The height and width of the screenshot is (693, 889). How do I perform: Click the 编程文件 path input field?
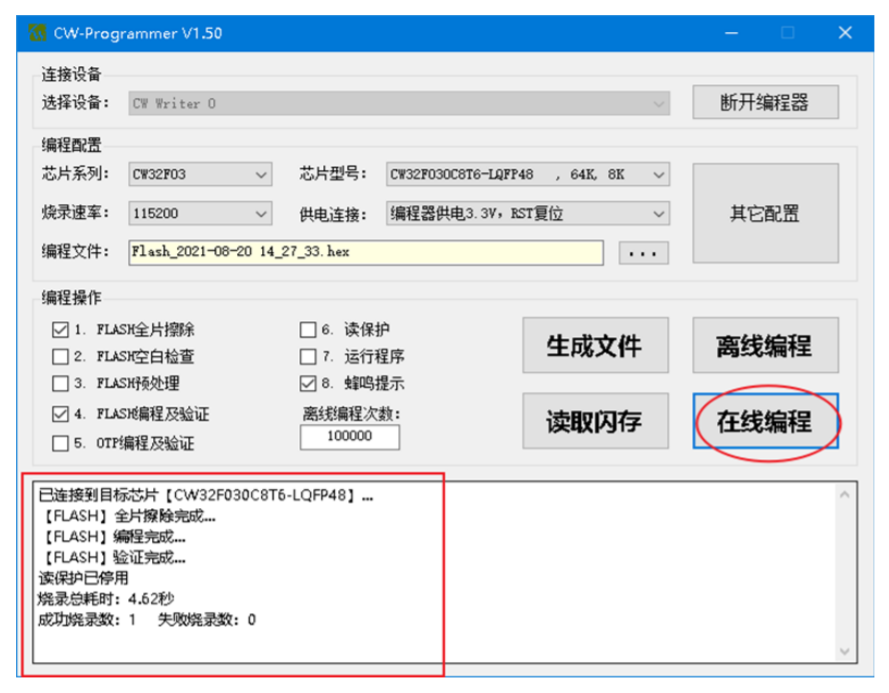[366, 252]
